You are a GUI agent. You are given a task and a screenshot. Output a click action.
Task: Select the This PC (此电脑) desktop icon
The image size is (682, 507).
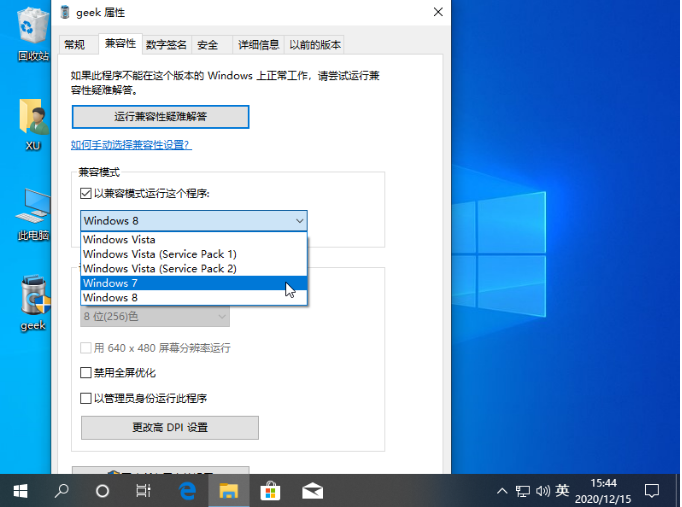(x=33, y=215)
